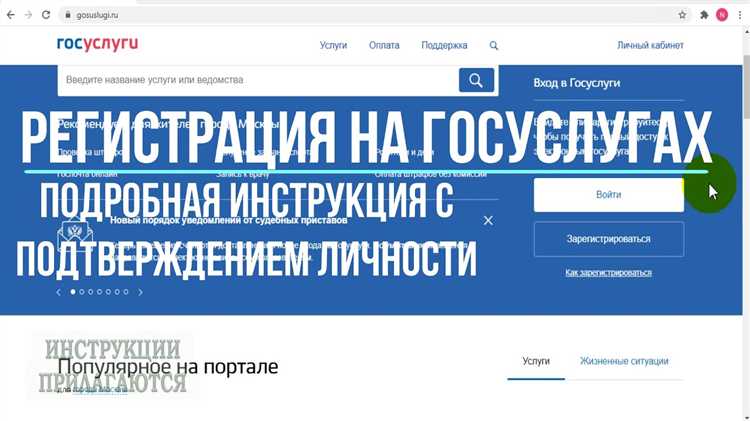Go to the next banner slide
The image size is (750, 421).
[x=140, y=292]
